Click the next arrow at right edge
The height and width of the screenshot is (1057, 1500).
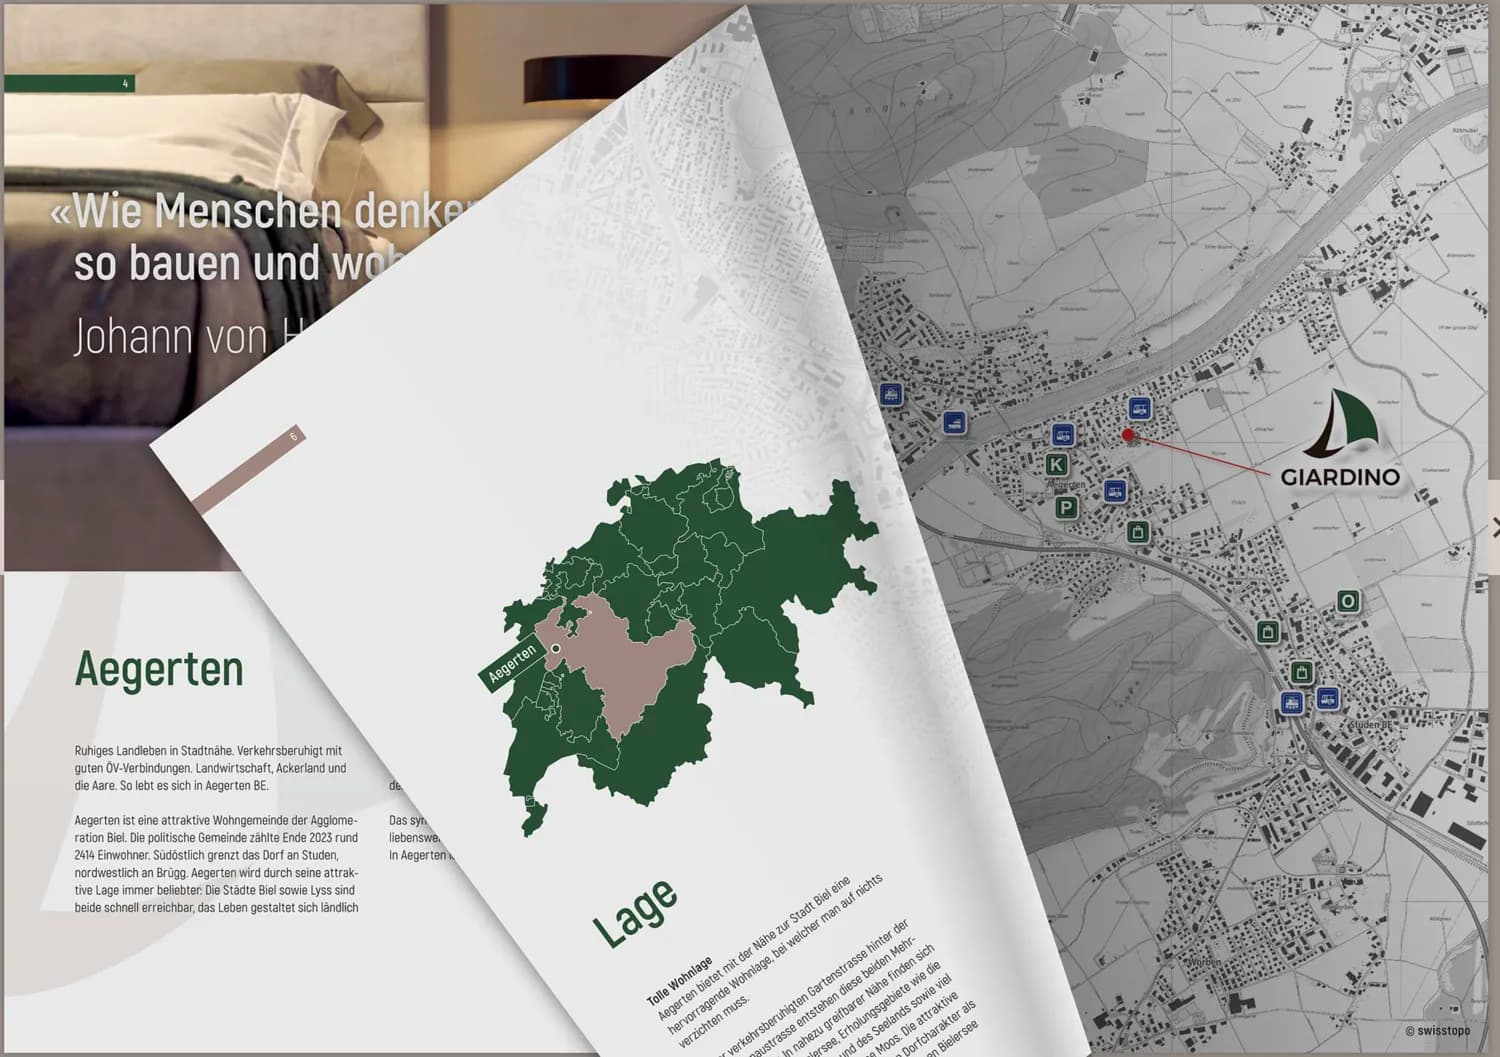pos(1494,527)
